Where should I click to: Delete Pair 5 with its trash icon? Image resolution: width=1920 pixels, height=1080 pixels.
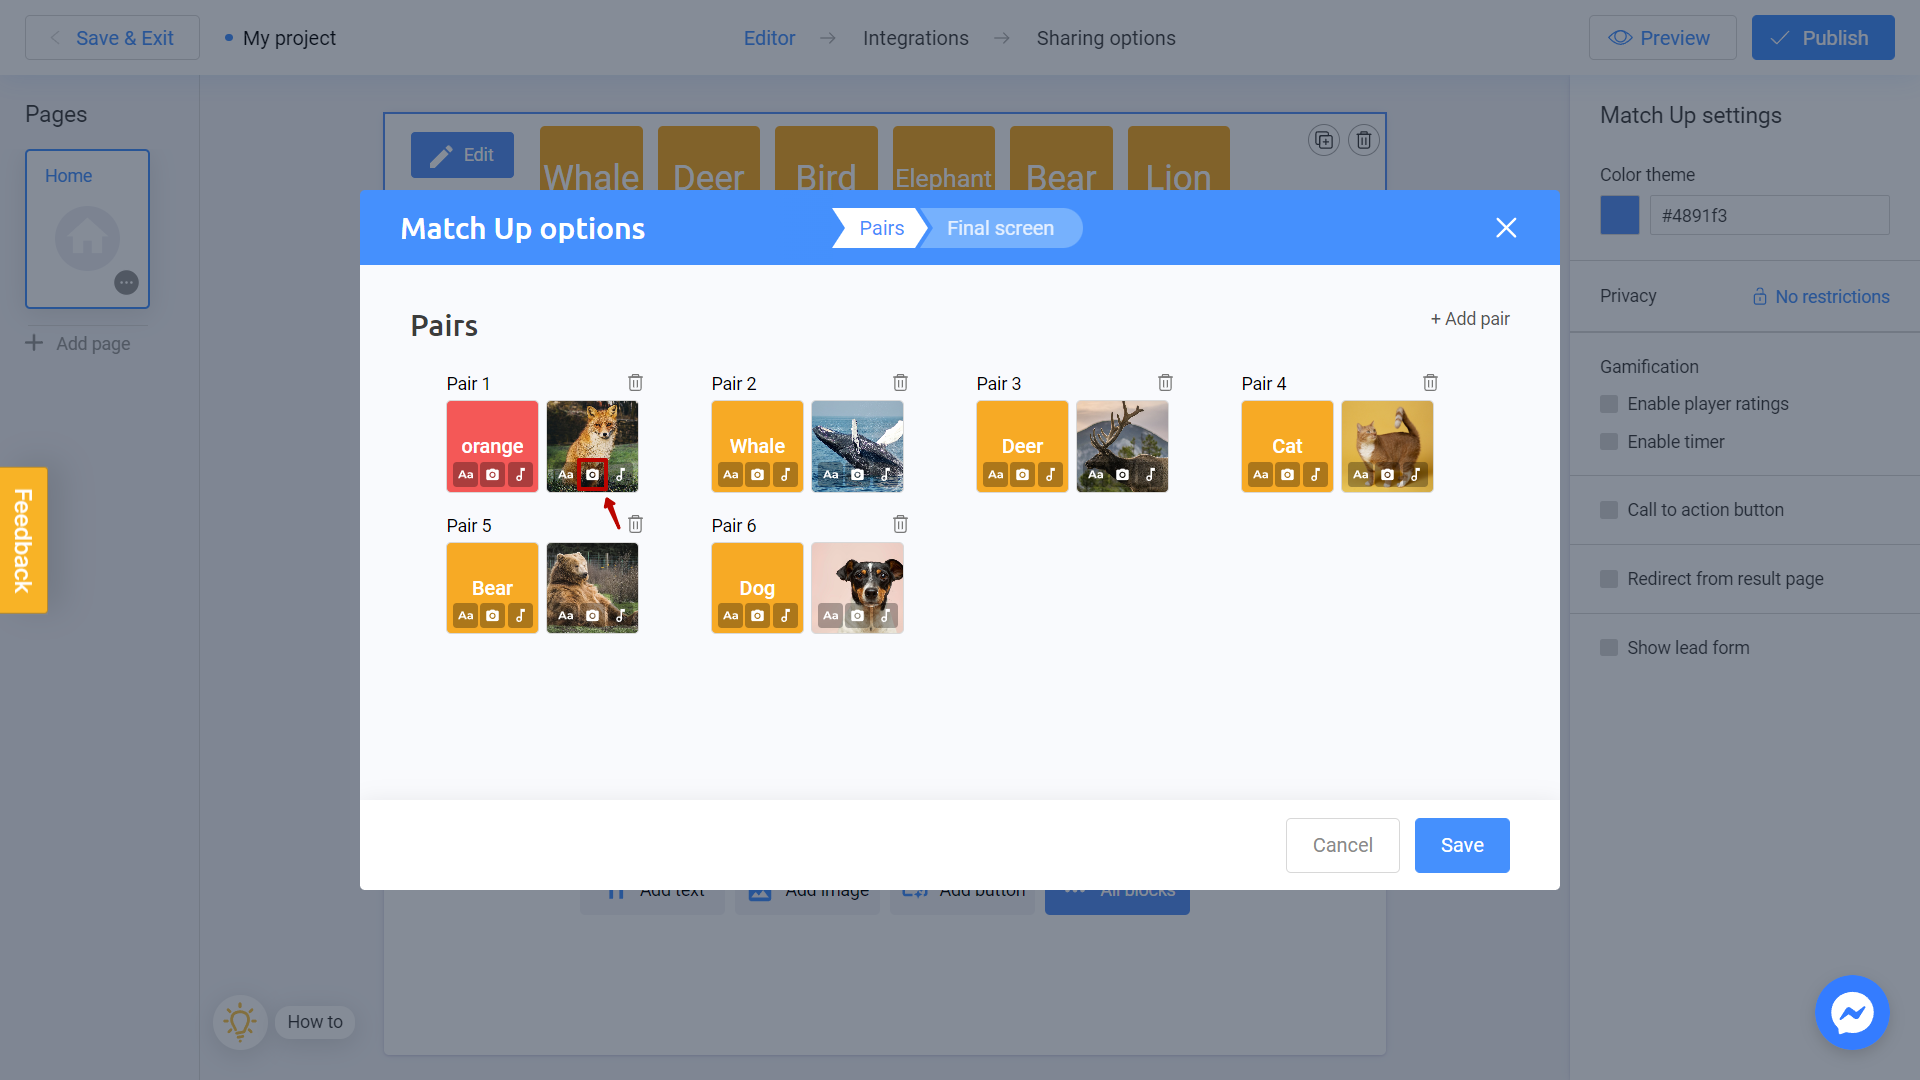click(635, 524)
